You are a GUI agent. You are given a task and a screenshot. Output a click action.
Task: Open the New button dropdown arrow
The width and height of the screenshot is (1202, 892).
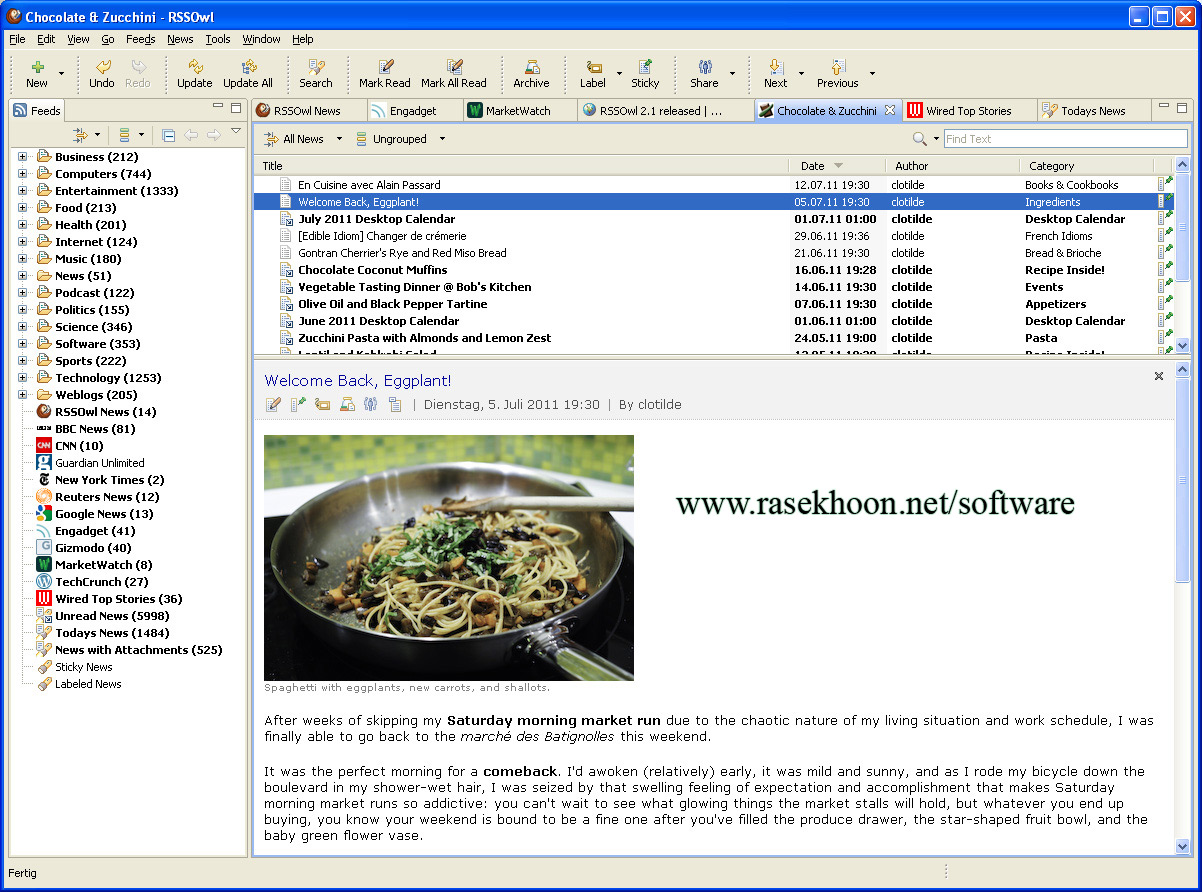coord(61,73)
